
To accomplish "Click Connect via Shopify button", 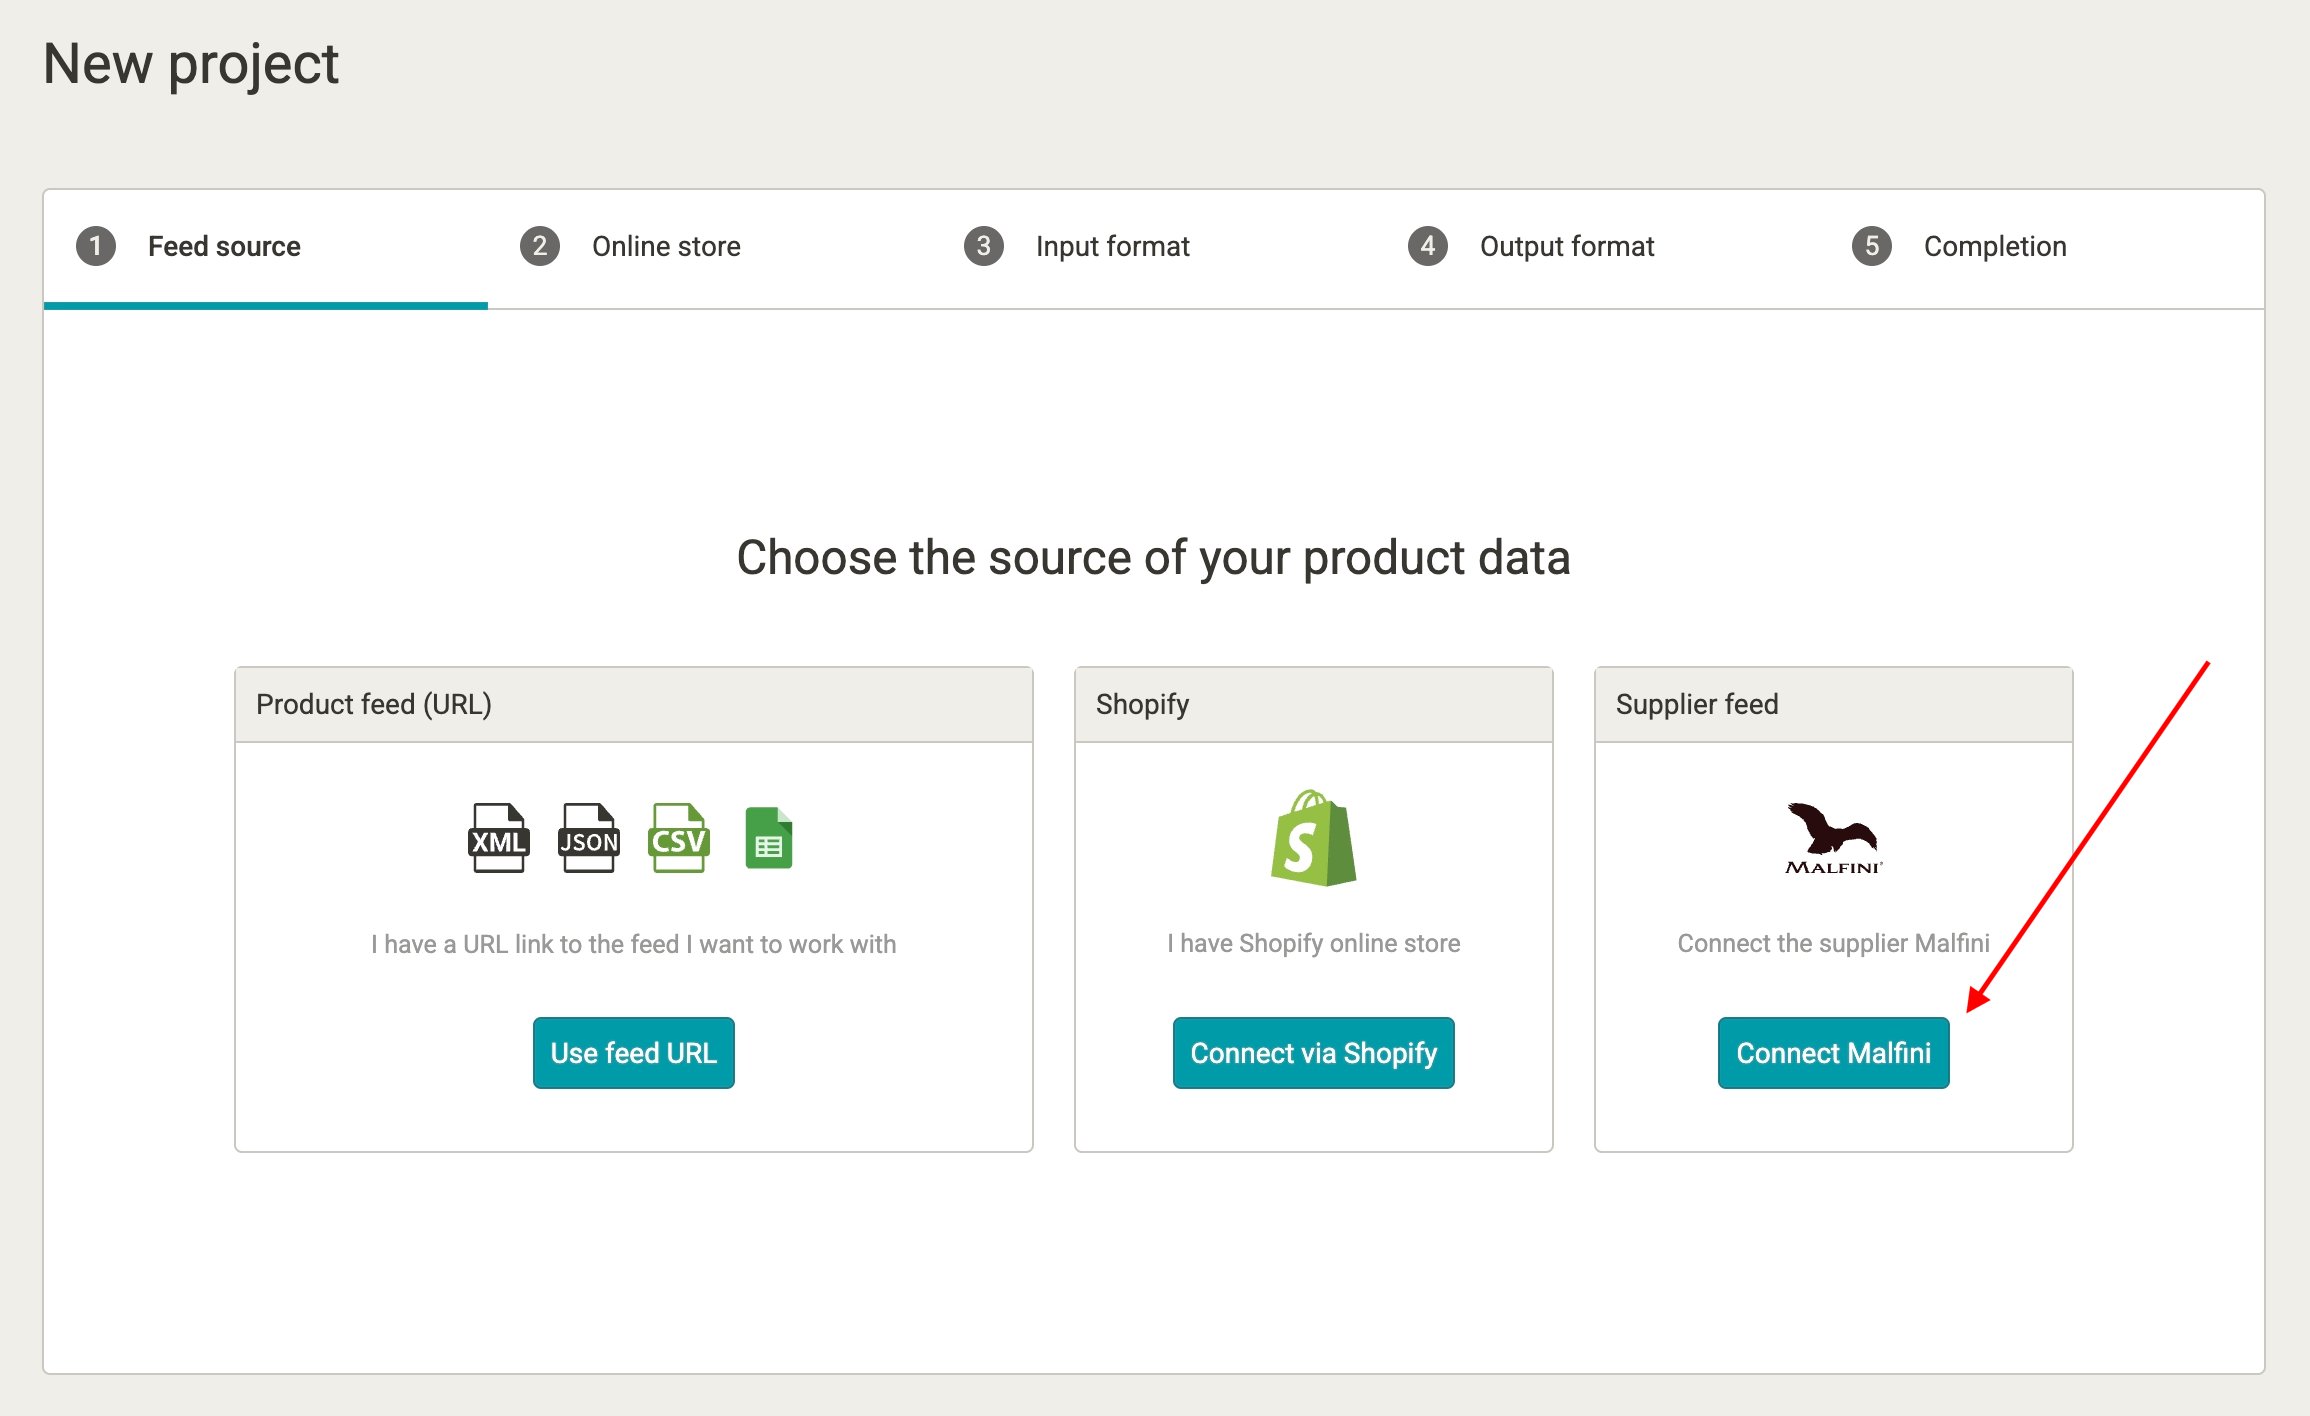I will point(1313,1053).
